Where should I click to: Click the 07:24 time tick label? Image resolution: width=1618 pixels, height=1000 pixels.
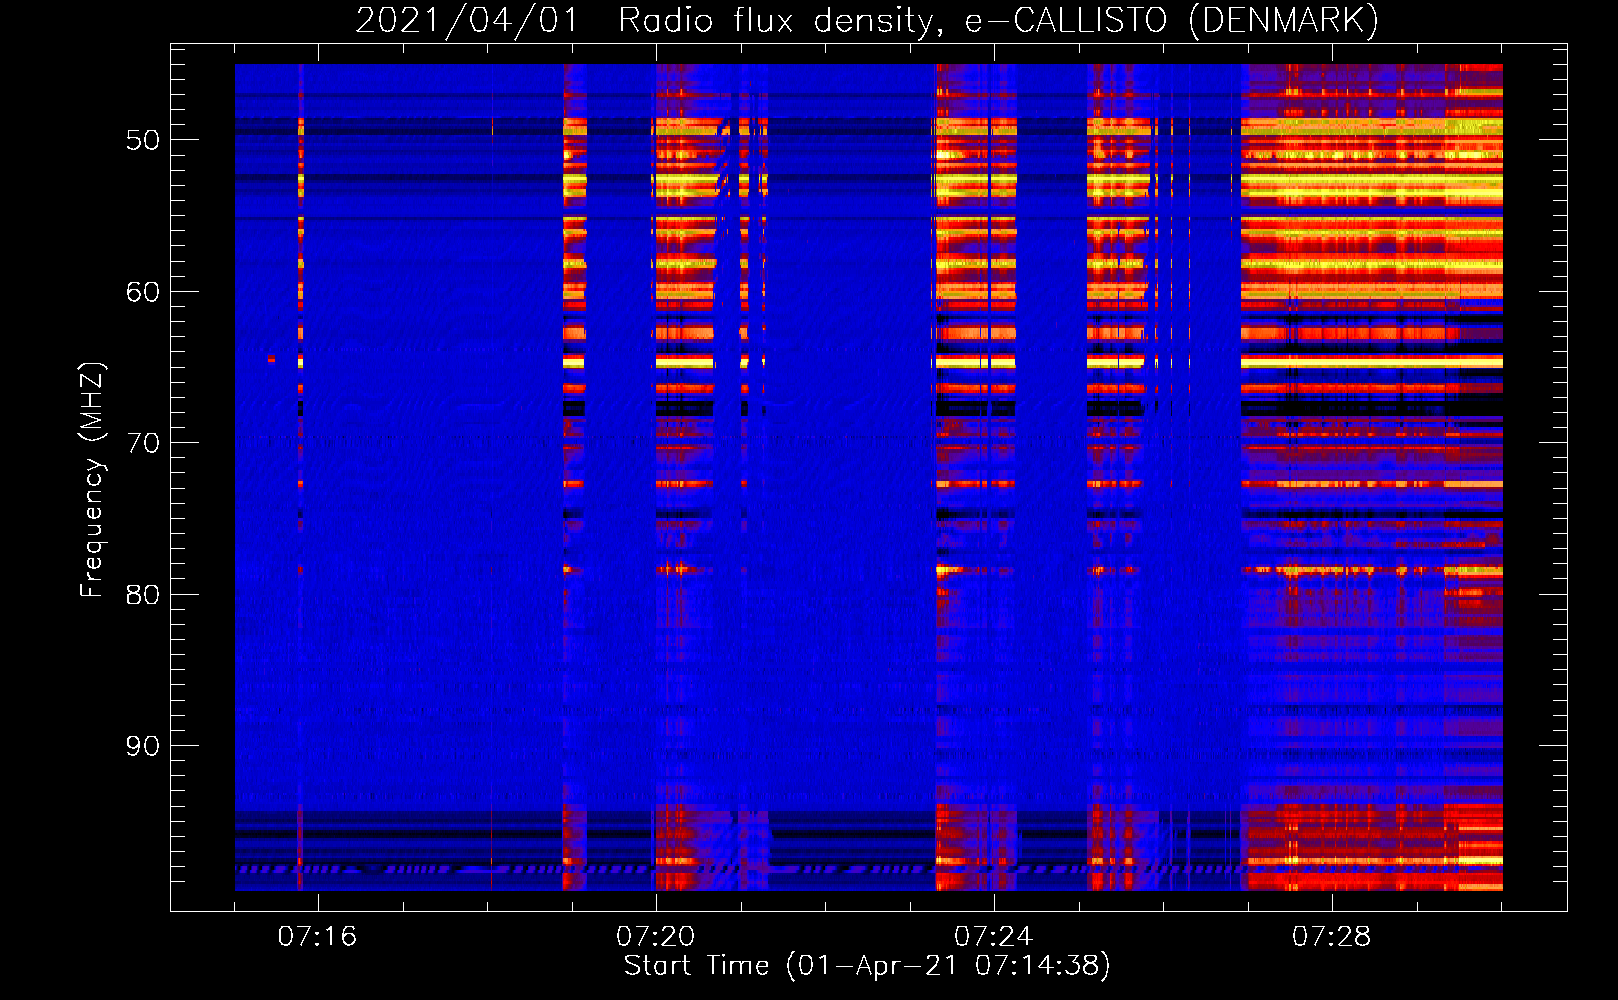click(x=993, y=937)
